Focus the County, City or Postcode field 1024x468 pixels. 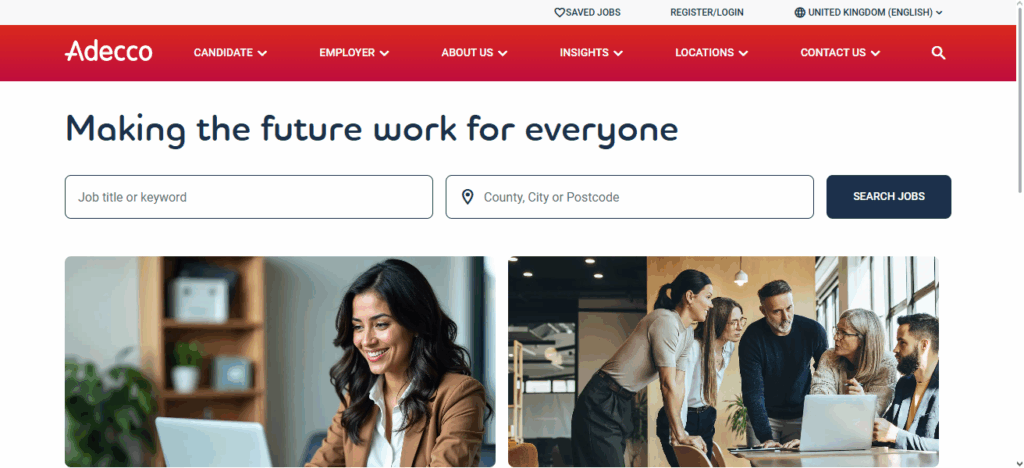630,196
